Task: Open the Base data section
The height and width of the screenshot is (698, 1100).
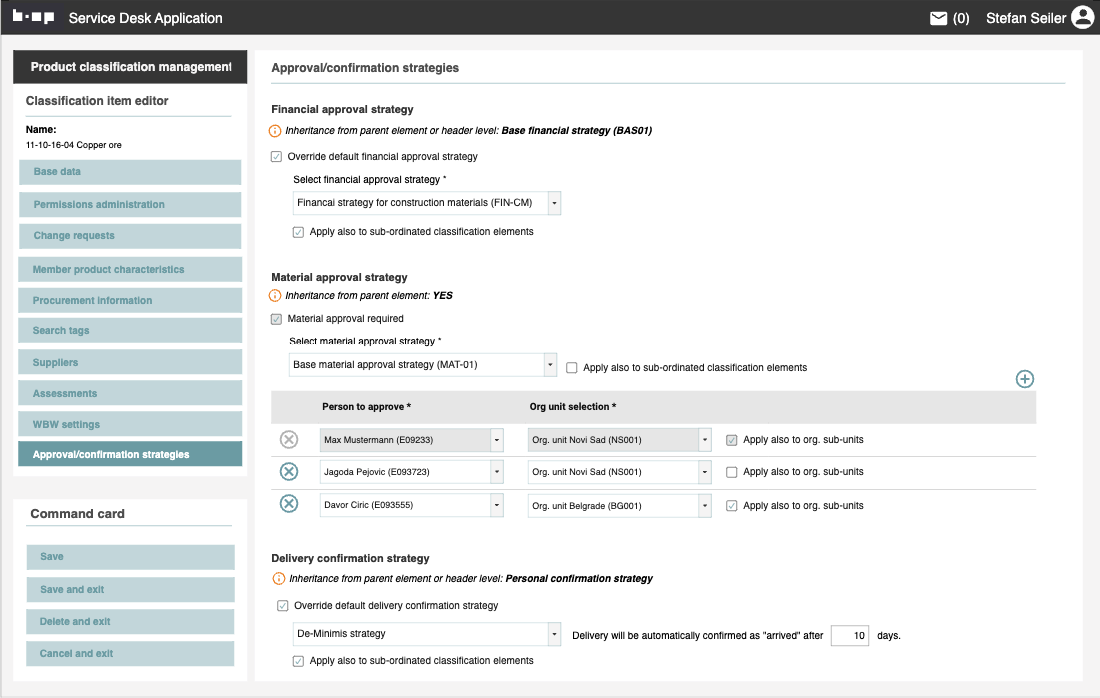Action: click(x=130, y=172)
